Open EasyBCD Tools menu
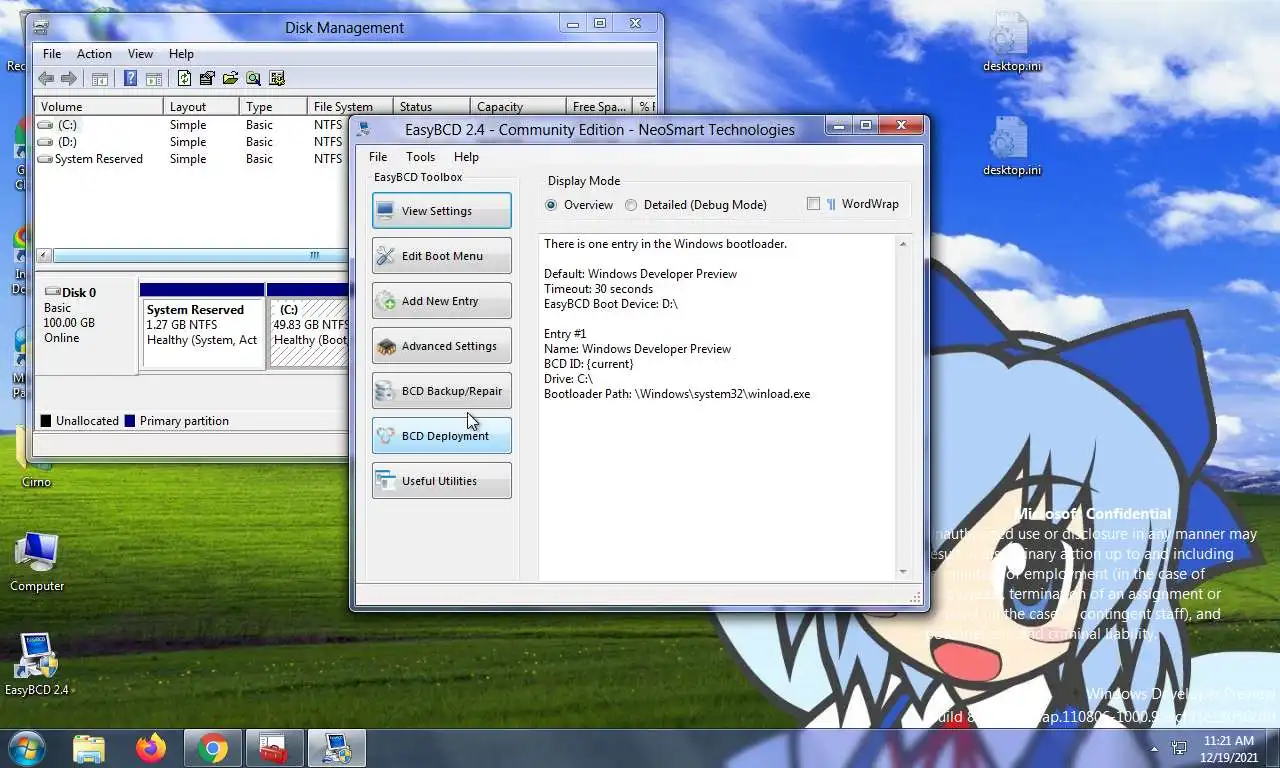This screenshot has height=768, width=1280. (420, 157)
